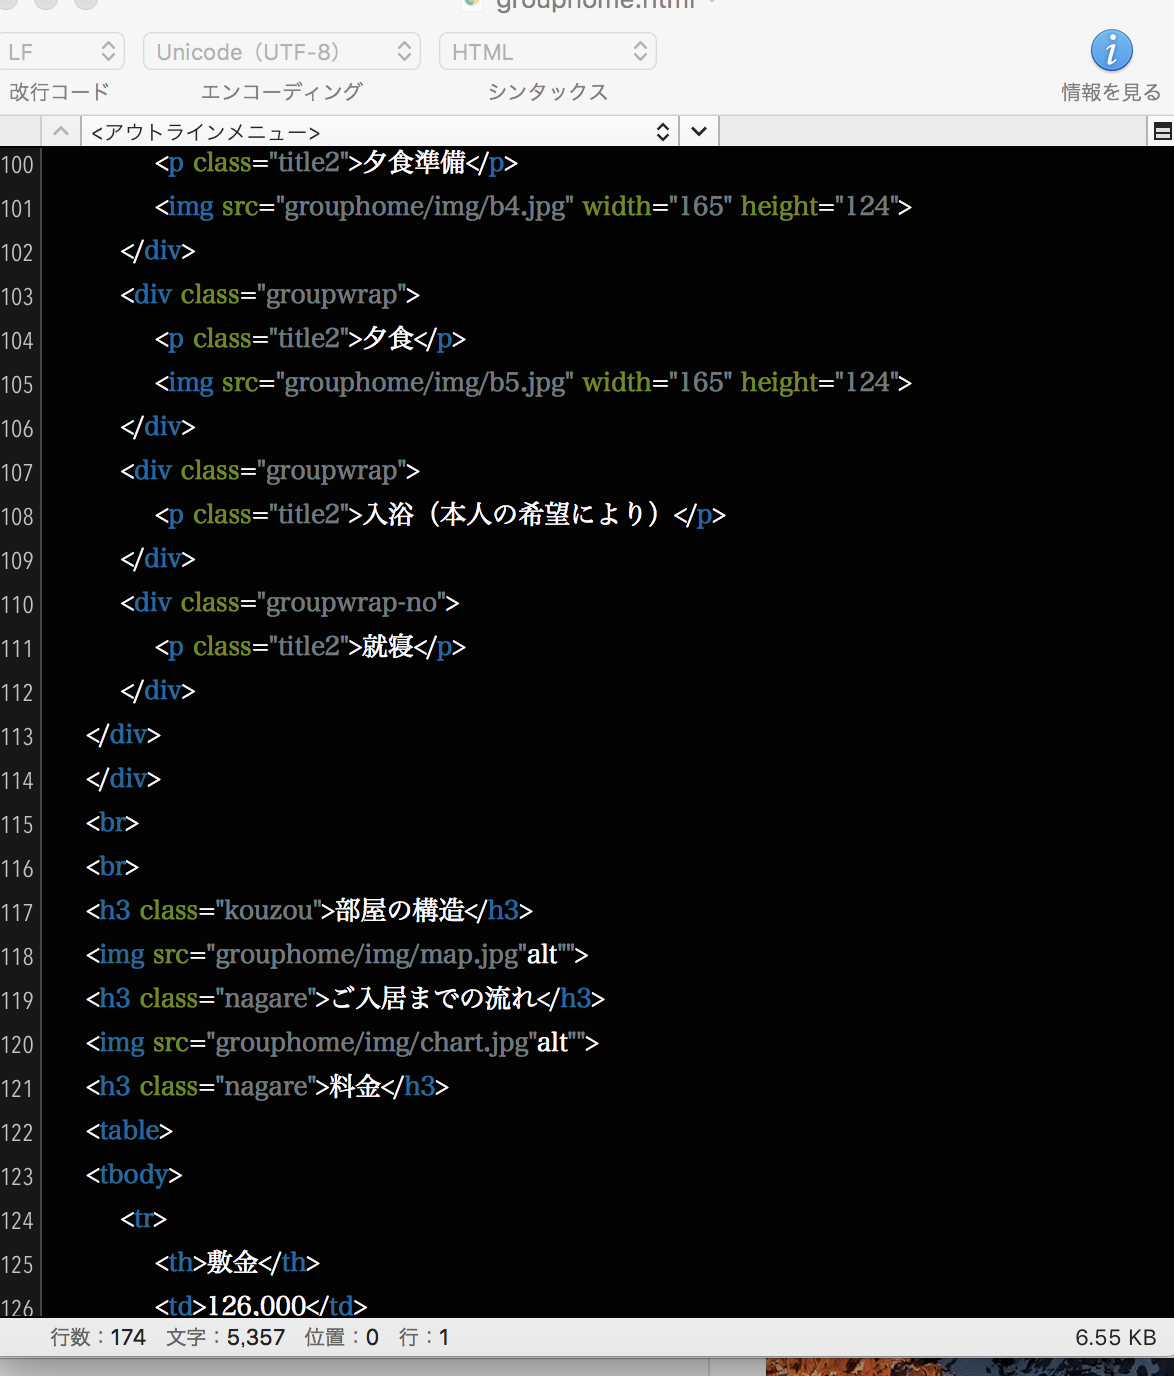Open the 情報を見る info inspector
Screen dimensions: 1174x1376
click(x=1111, y=52)
